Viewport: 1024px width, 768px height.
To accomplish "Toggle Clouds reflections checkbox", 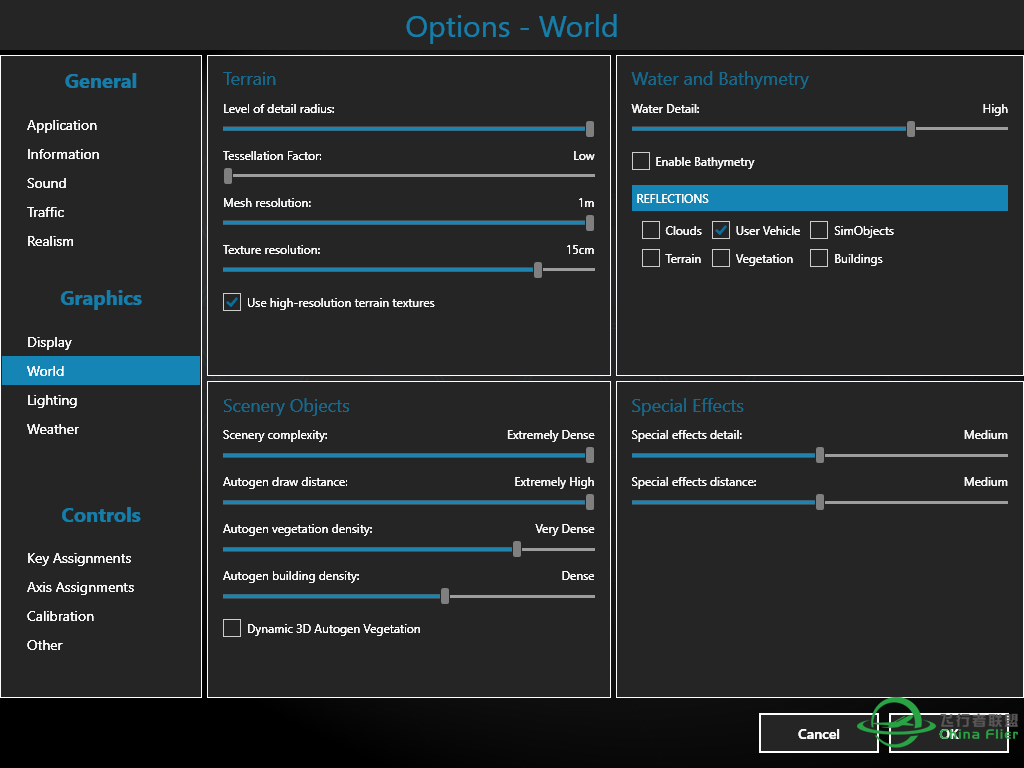I will point(650,230).
